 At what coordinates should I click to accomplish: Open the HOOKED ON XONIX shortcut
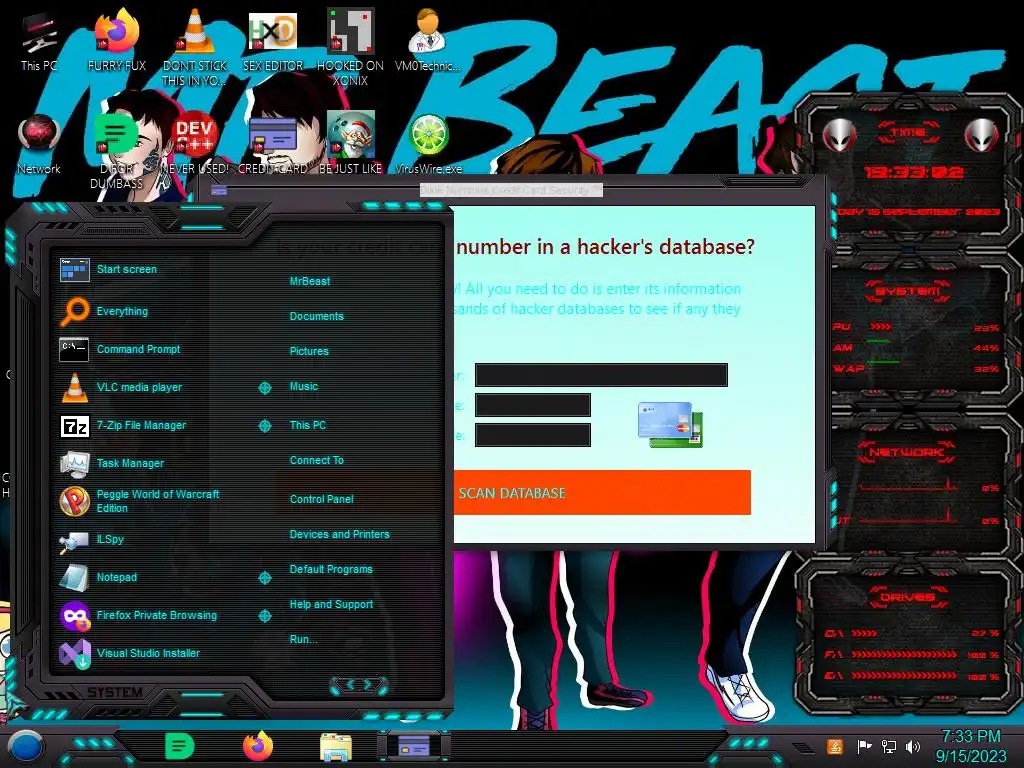coord(350,49)
